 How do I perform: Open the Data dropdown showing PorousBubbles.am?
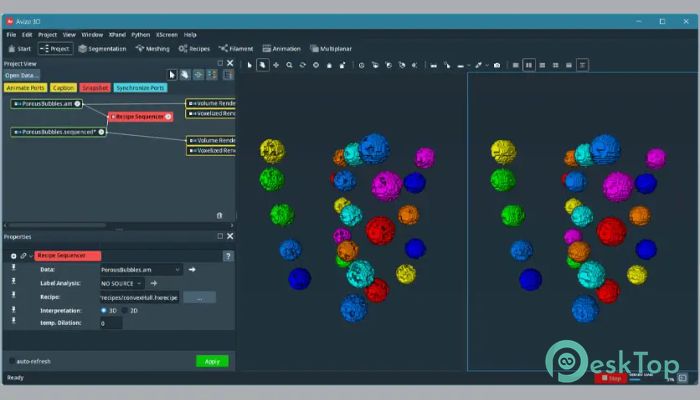(141, 270)
